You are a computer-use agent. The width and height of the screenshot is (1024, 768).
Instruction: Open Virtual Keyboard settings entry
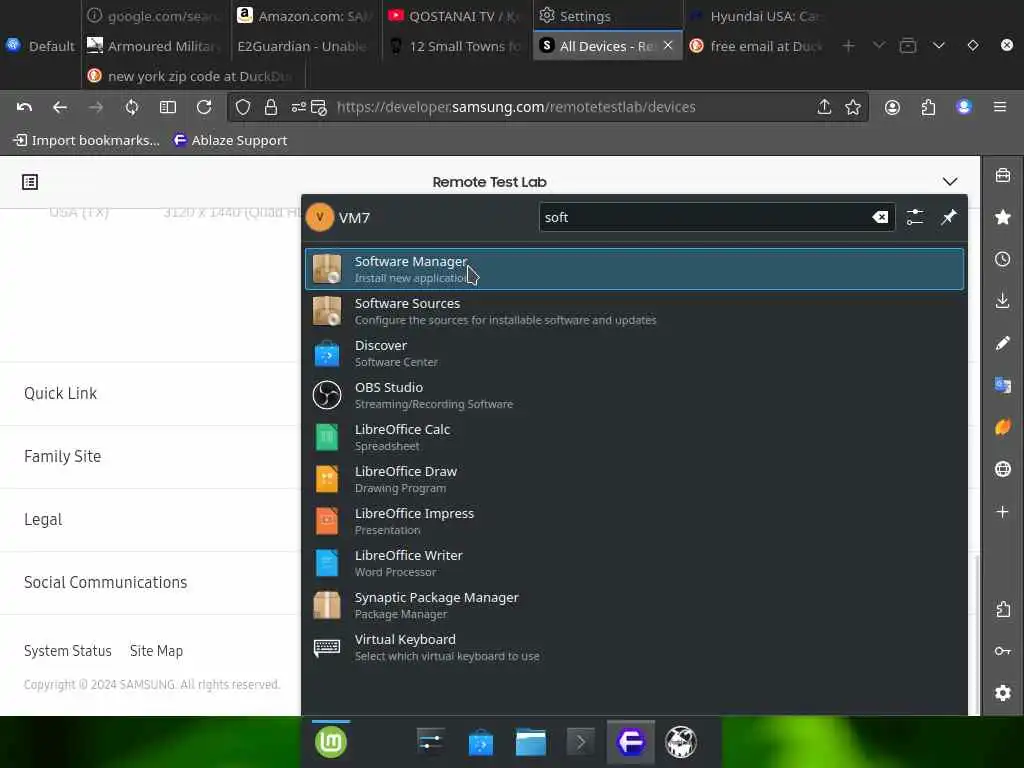(x=634, y=647)
